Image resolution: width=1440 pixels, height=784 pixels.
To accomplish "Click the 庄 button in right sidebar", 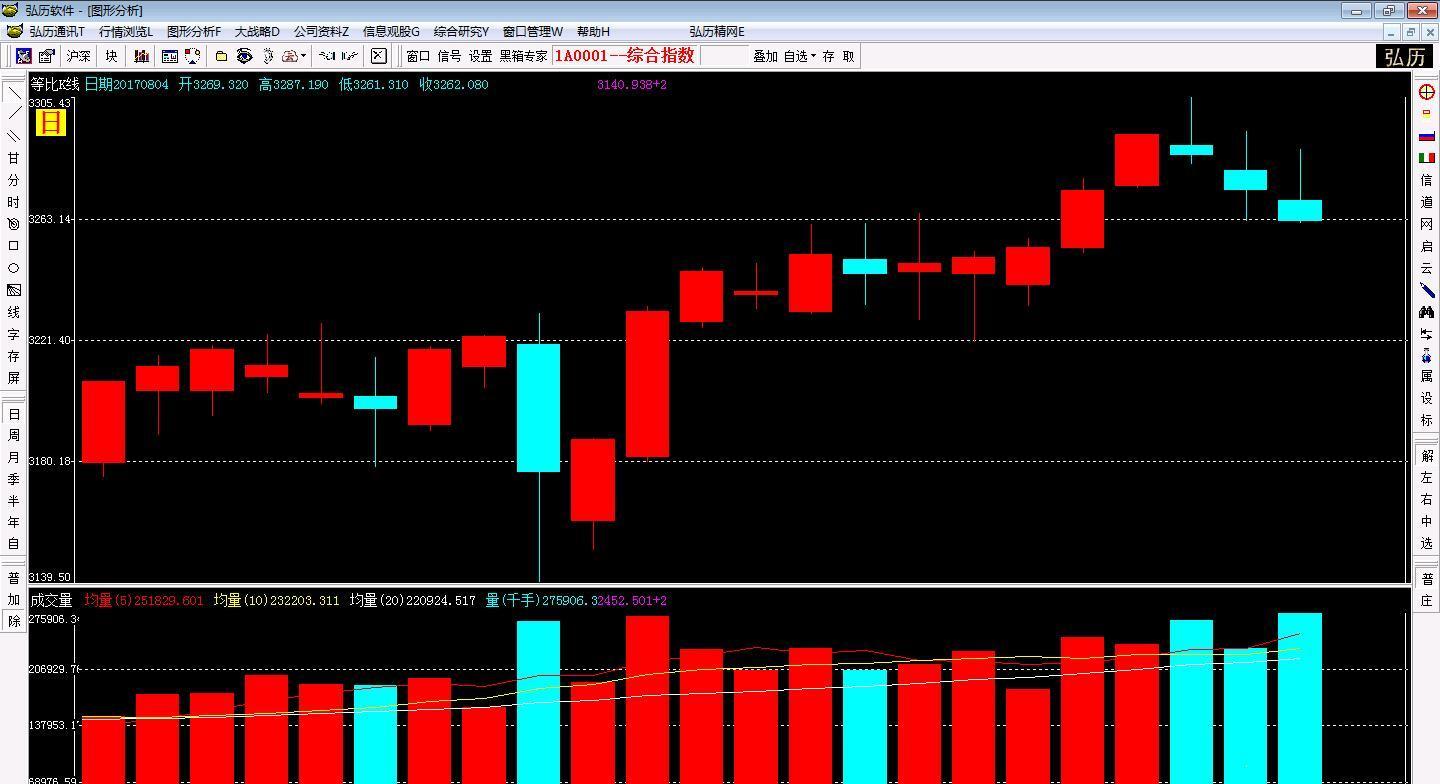I will pos(1427,600).
